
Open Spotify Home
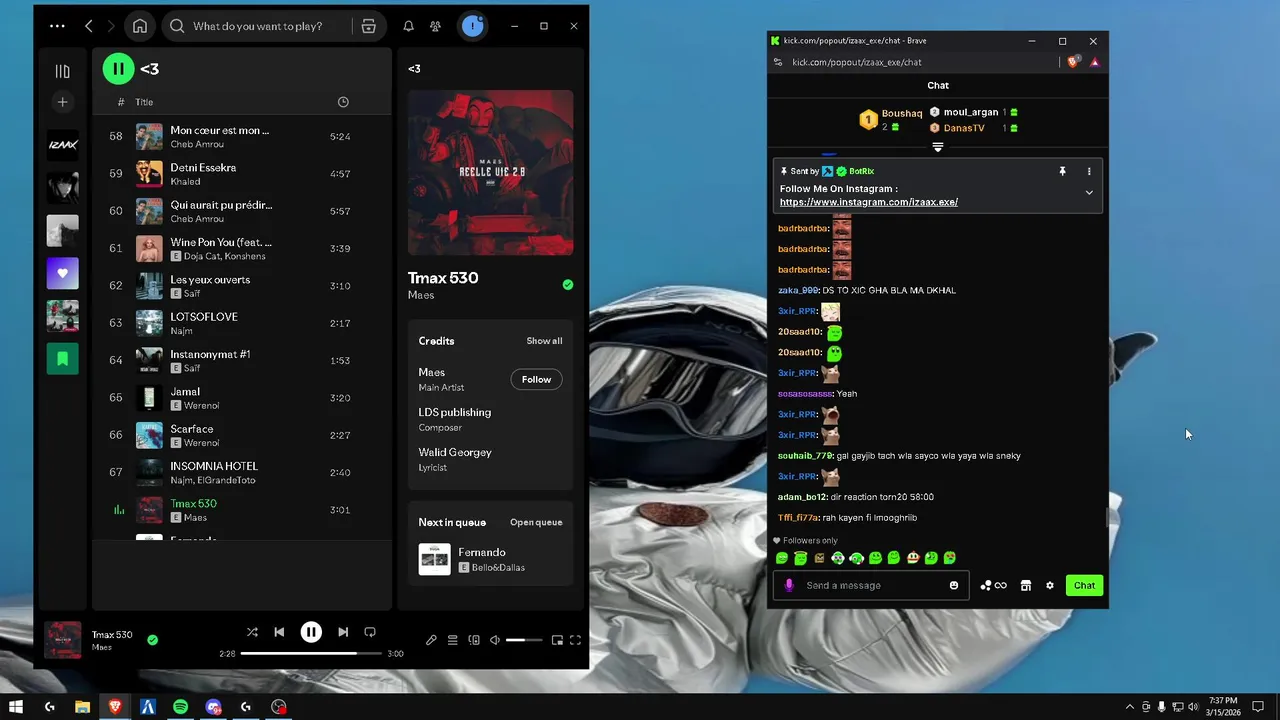tap(140, 26)
